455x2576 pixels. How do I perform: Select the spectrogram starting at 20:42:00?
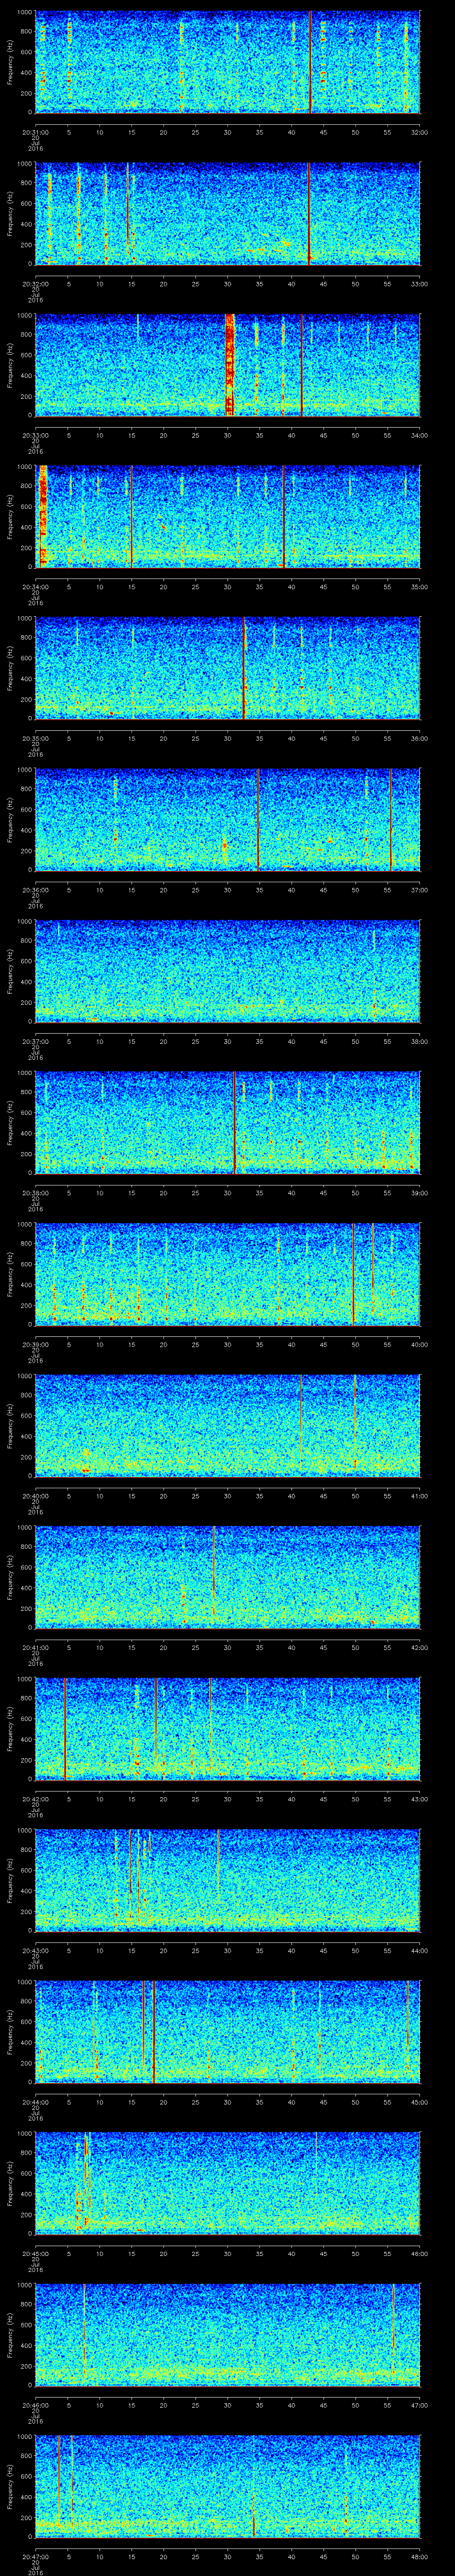coord(228,1729)
